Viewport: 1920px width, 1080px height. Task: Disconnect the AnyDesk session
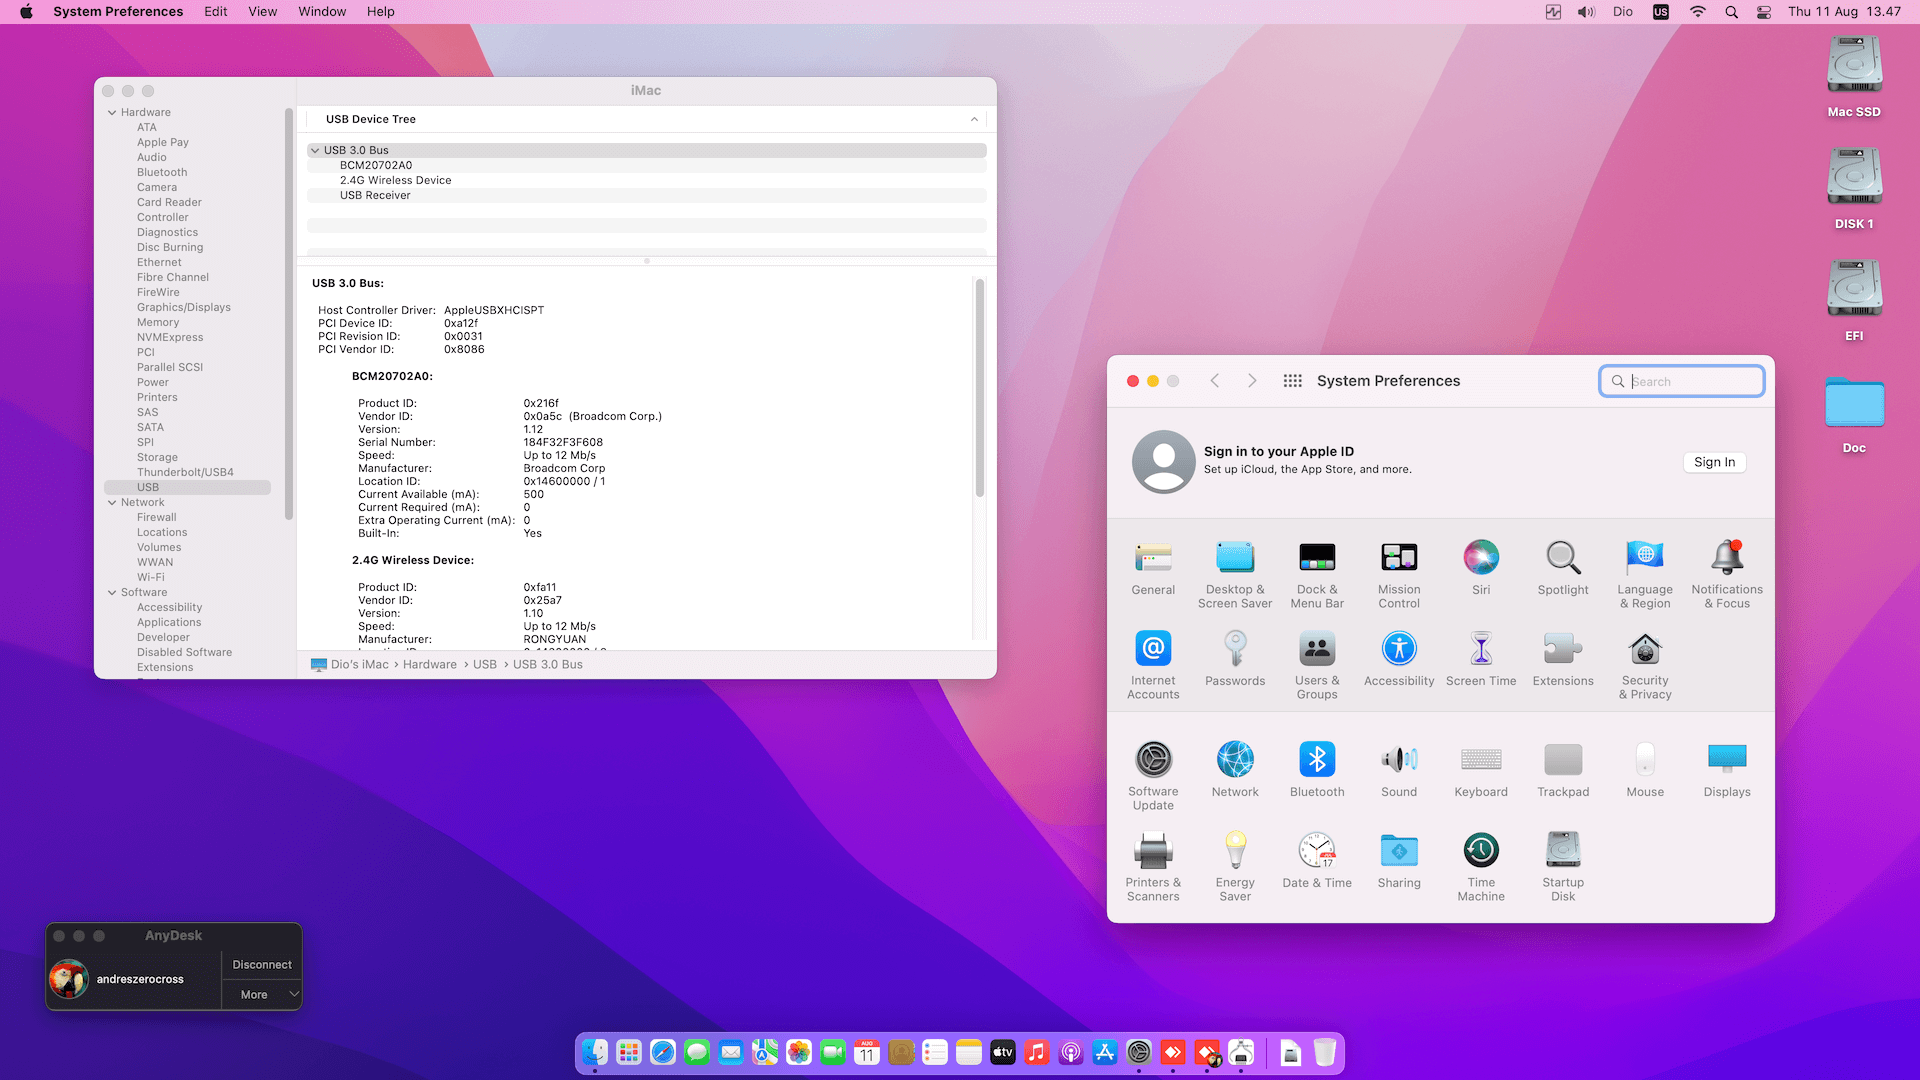pyautogui.click(x=262, y=964)
